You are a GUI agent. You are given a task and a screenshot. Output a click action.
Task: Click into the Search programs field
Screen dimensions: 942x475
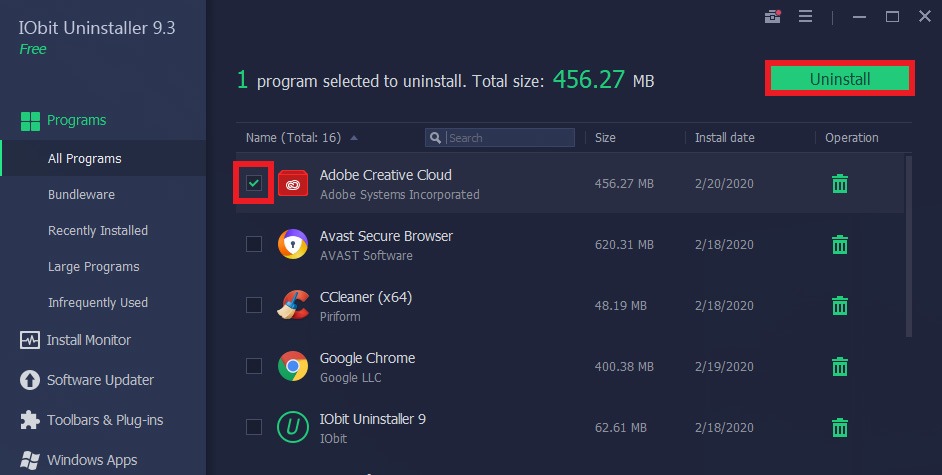point(500,138)
